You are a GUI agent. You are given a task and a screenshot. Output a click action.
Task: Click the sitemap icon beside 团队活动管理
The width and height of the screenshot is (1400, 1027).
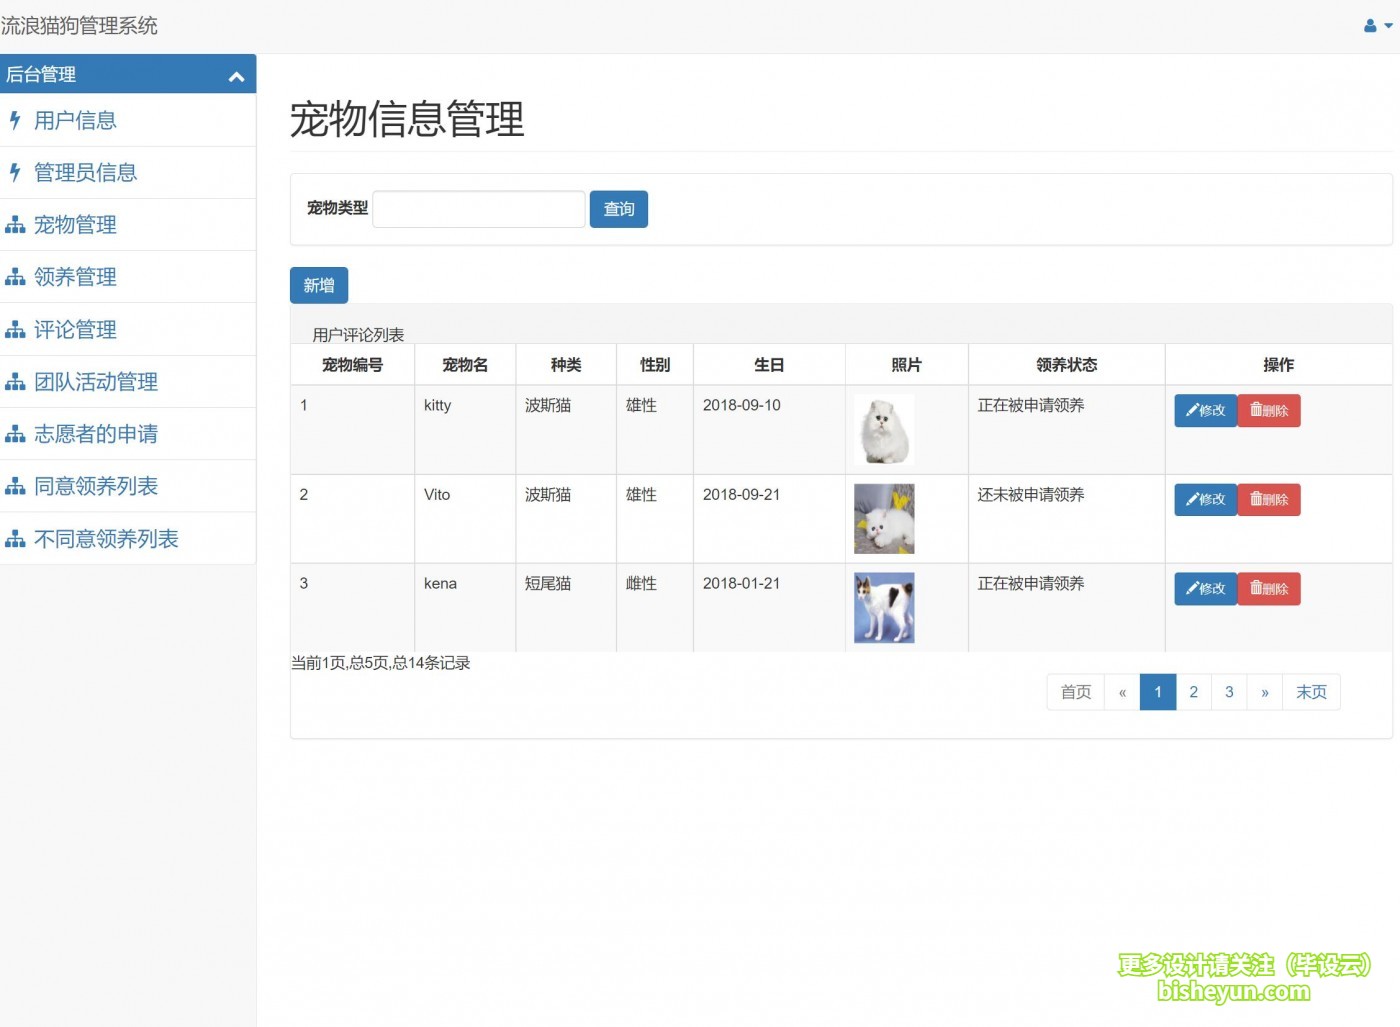click(x=15, y=382)
